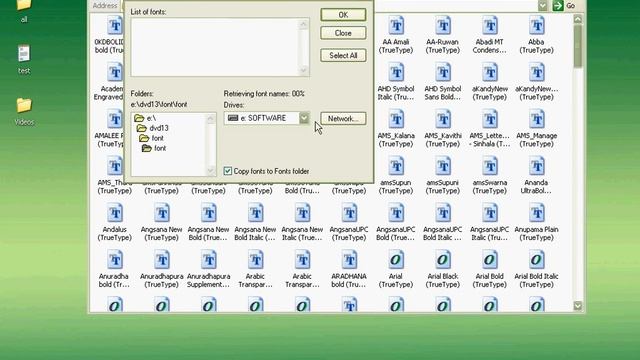Click the Fonts window scrollbar down arrow
The width and height of the screenshot is (640, 360).
(x=578, y=306)
